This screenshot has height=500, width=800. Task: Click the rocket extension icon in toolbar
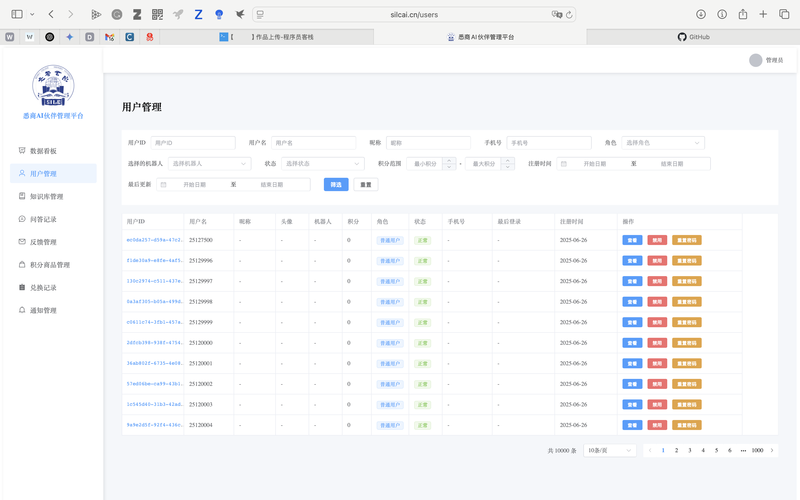(x=178, y=14)
